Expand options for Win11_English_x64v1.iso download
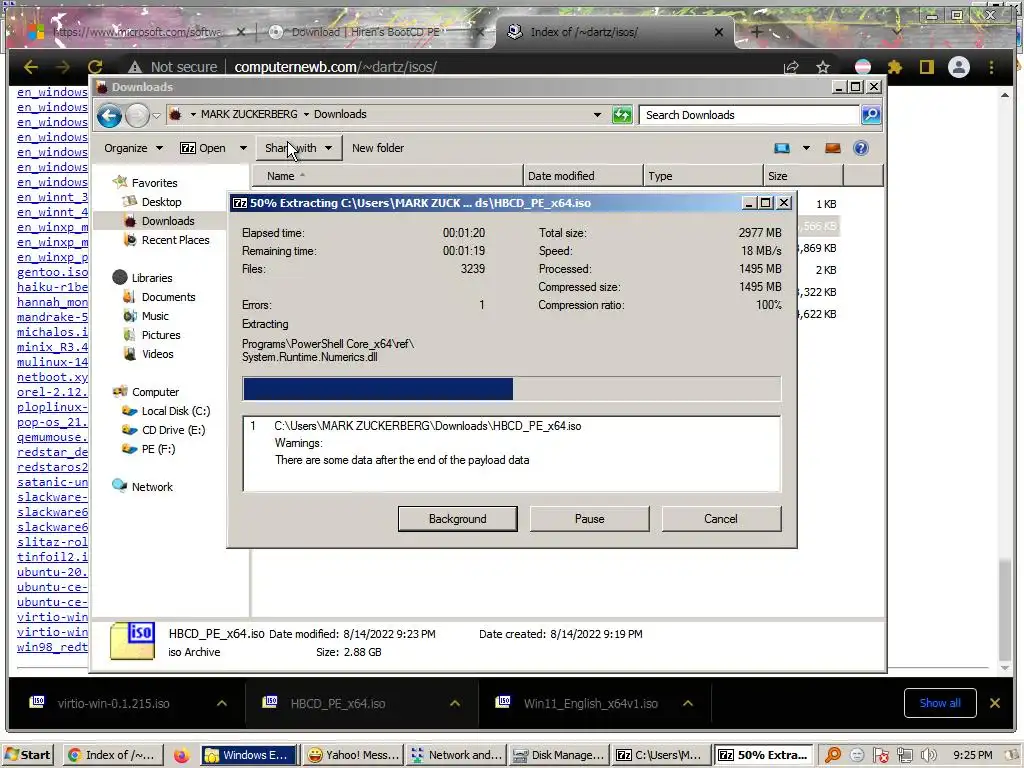This screenshot has height=768, width=1024. pos(688,703)
